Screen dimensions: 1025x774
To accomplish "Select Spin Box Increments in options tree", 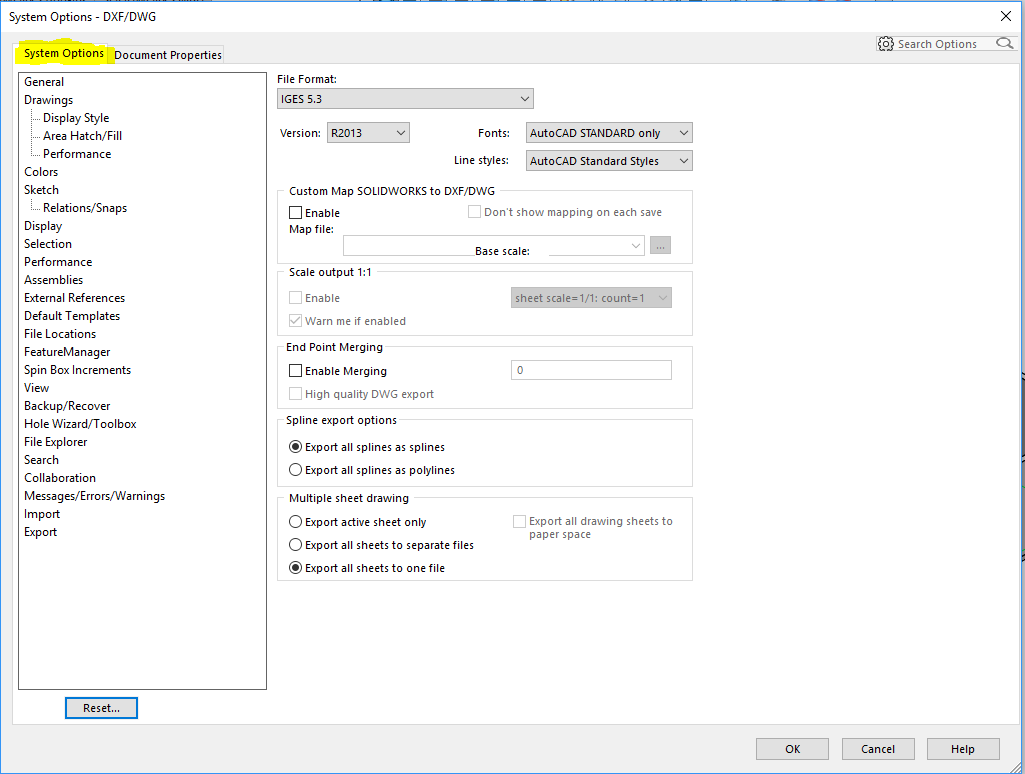I will (77, 370).
